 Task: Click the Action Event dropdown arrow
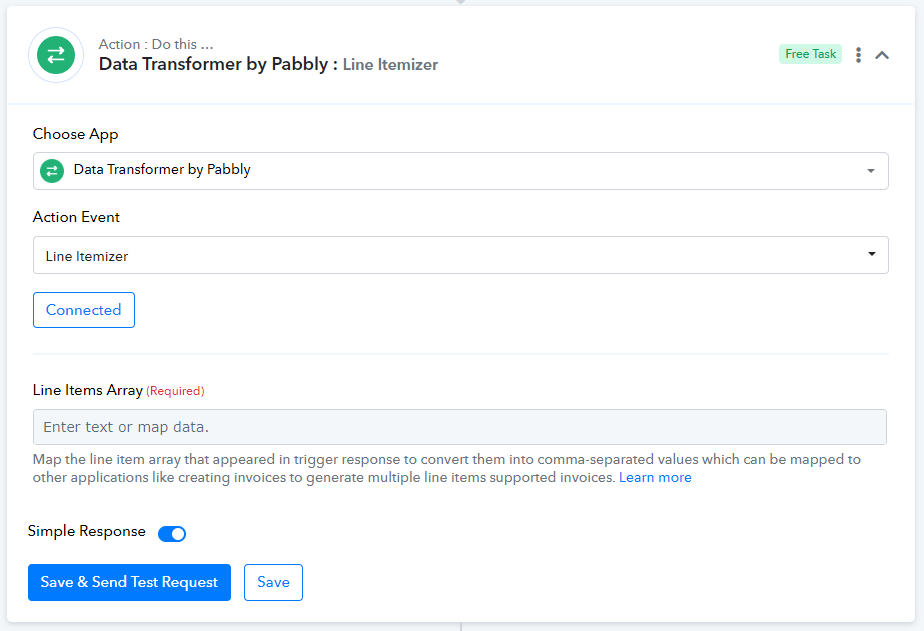[x=872, y=254]
